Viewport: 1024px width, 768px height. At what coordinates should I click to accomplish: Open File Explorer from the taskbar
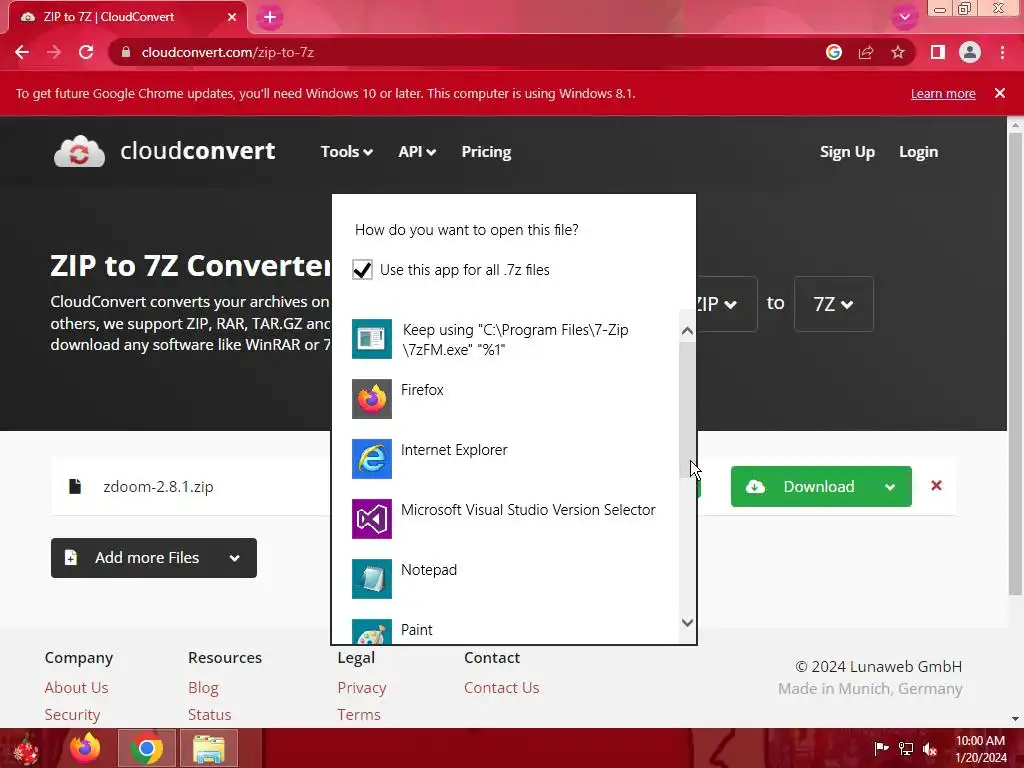208,748
